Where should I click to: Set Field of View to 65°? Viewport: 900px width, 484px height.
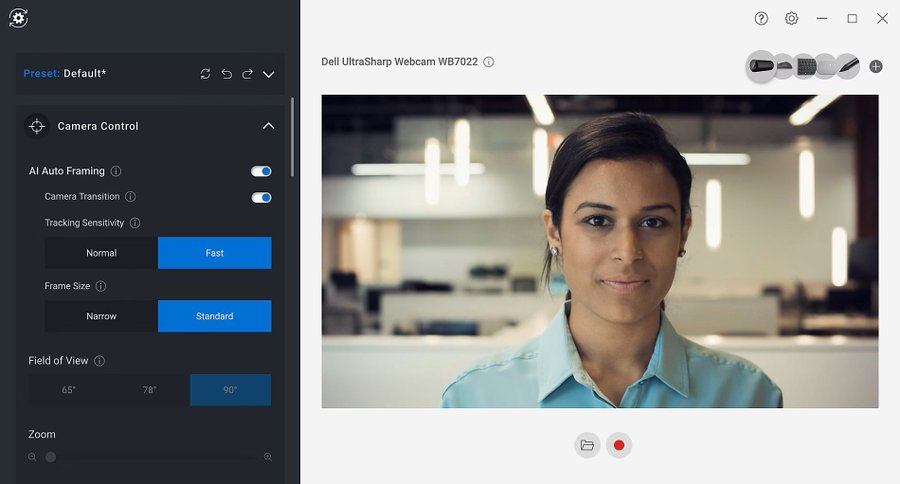(69, 390)
